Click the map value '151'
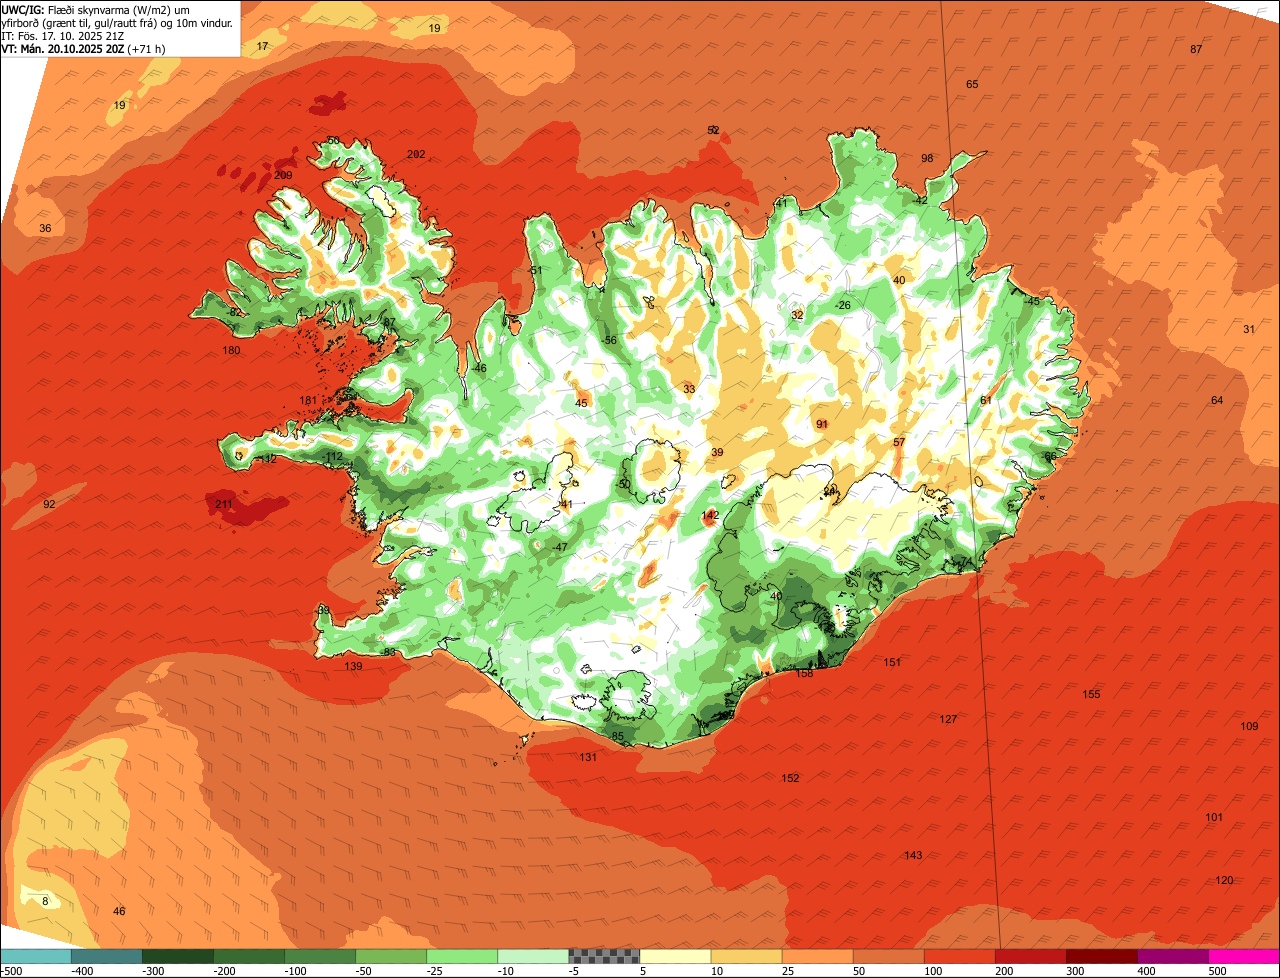Image resolution: width=1280 pixels, height=978 pixels. tap(892, 663)
